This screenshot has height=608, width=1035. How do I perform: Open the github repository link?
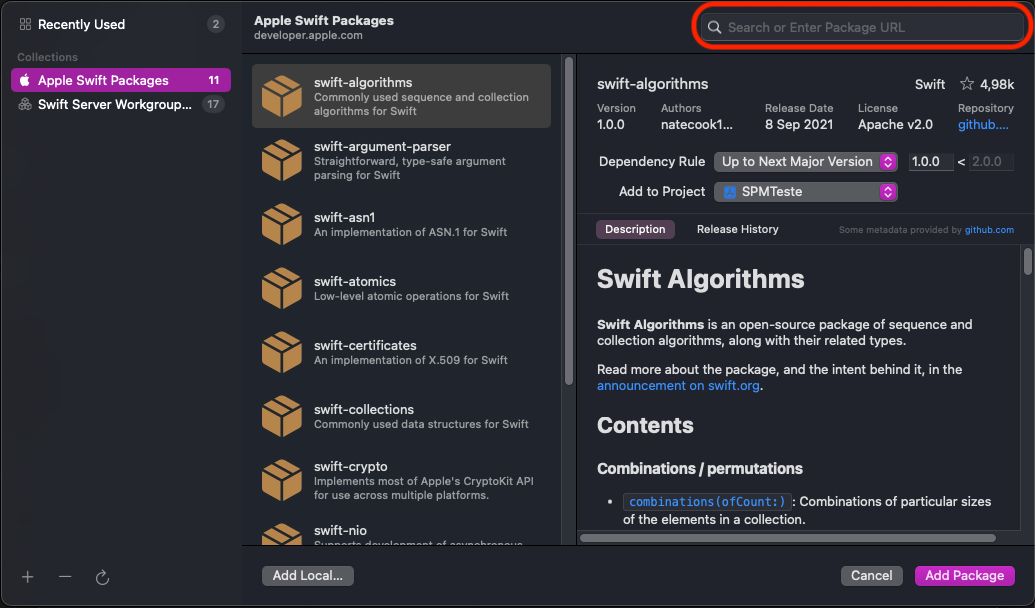click(x=983, y=125)
